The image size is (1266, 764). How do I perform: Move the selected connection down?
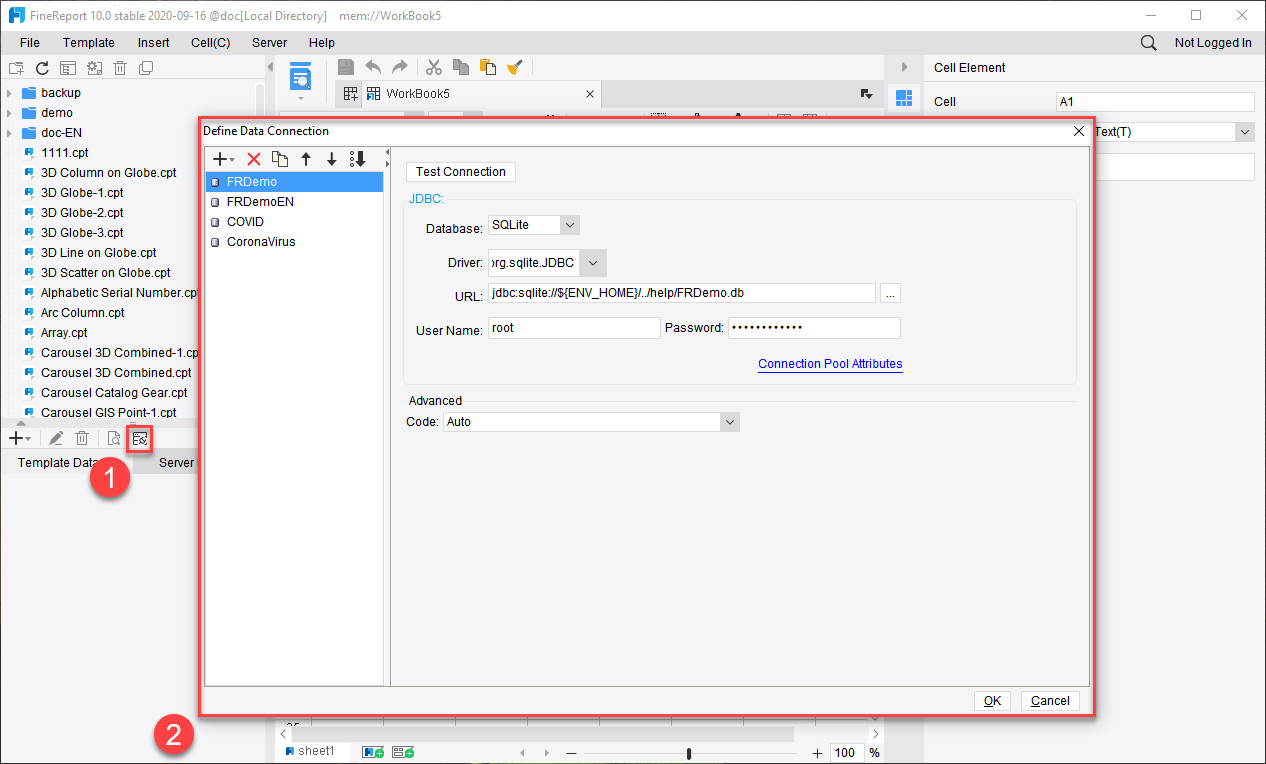click(331, 158)
